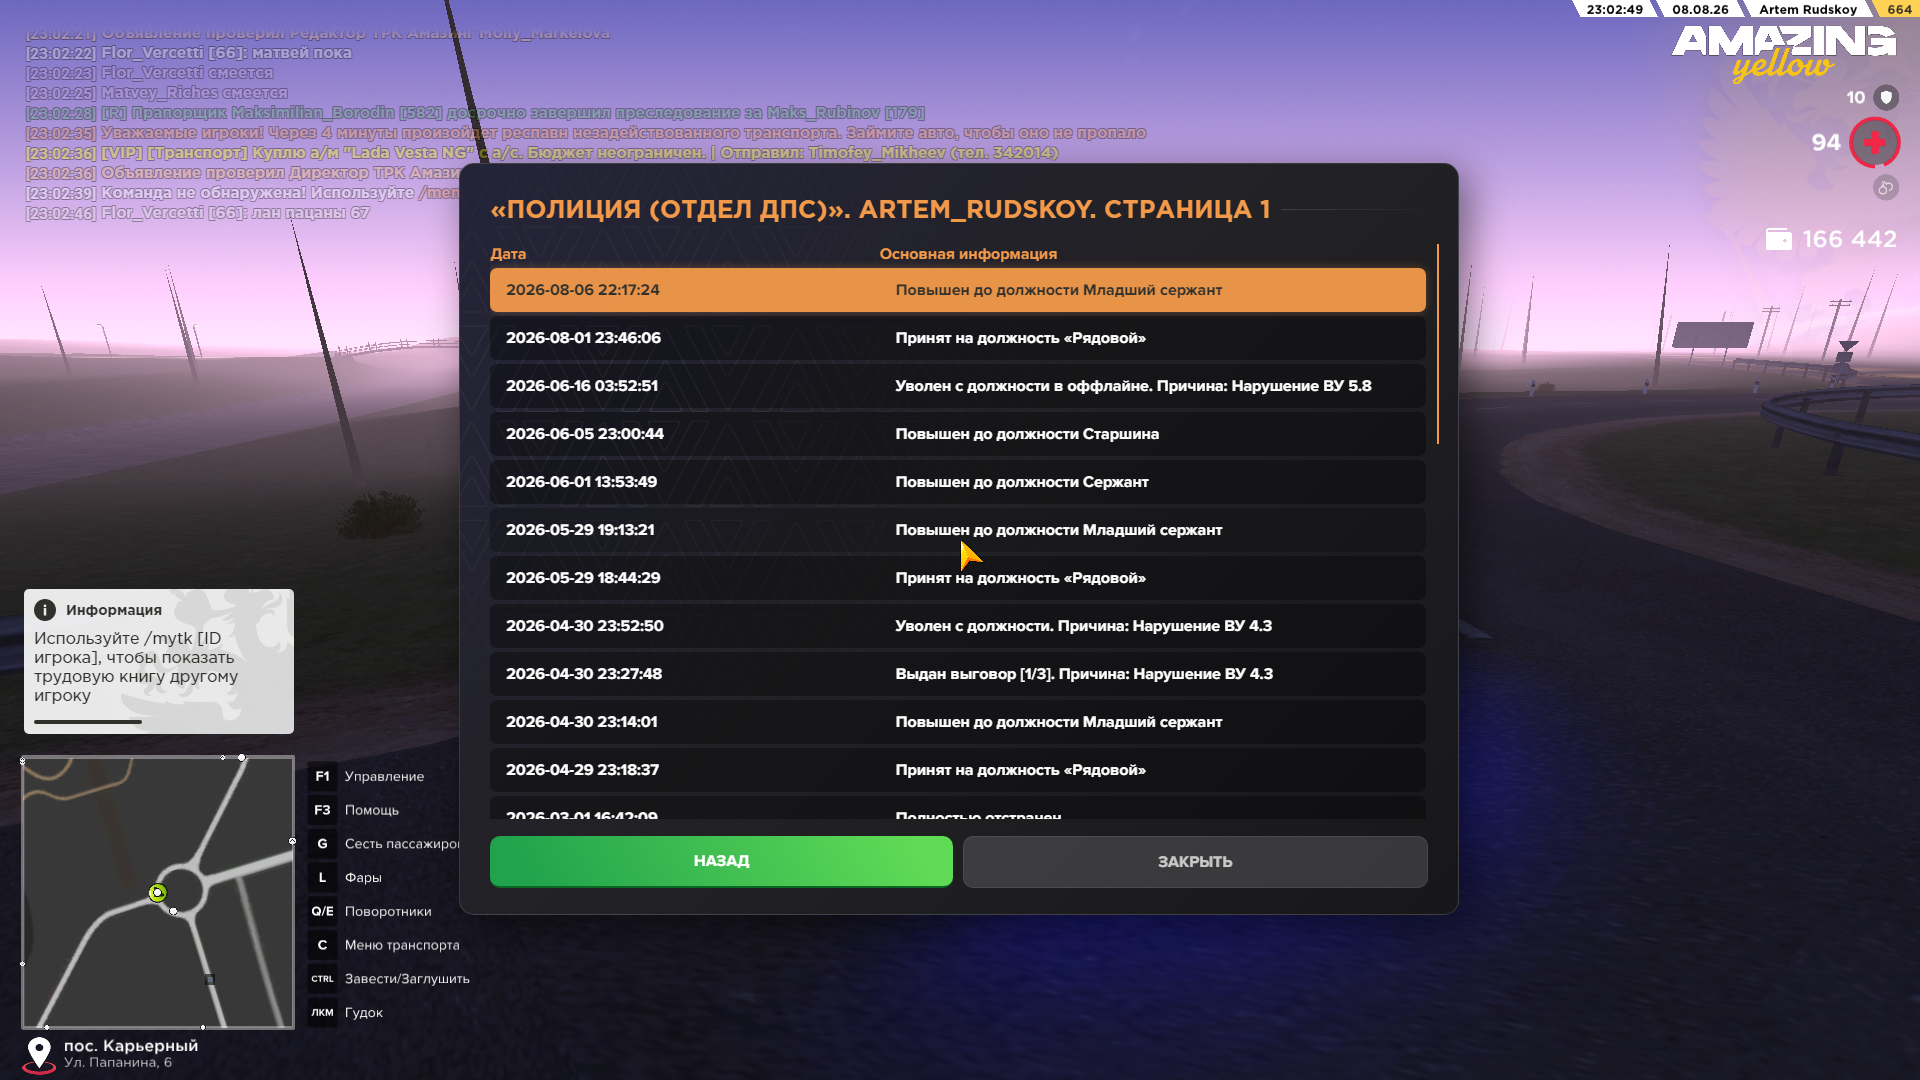Click the Artem Rudskoy name in top bar

[x=1808, y=9]
